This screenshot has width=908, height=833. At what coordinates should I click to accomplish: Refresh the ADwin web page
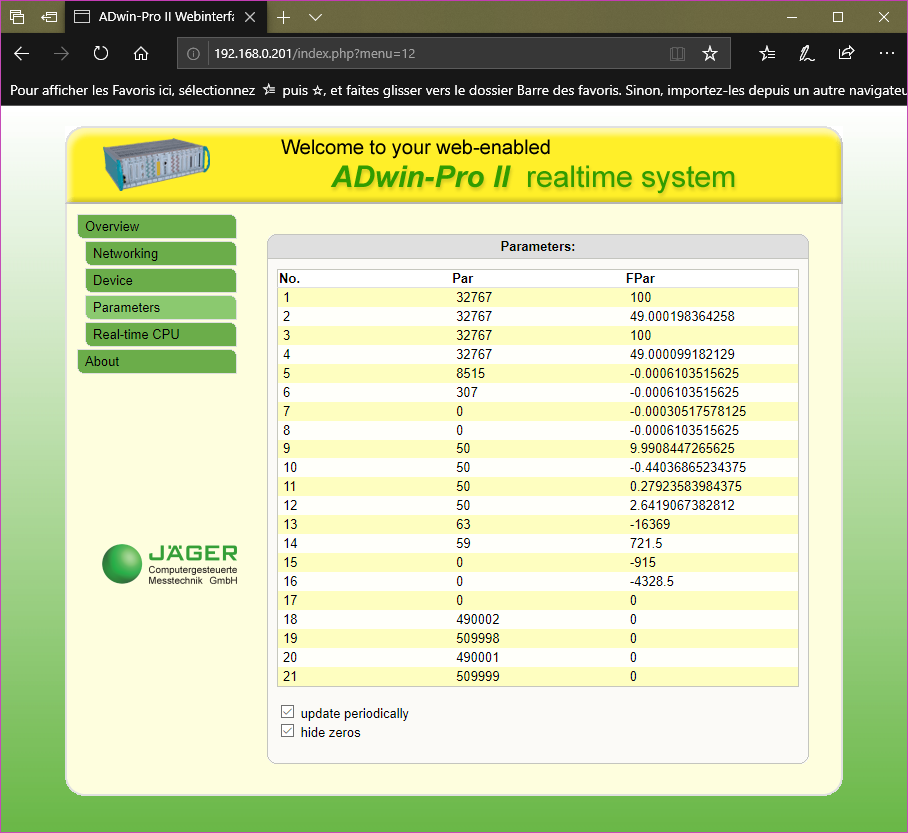pyautogui.click(x=101, y=54)
